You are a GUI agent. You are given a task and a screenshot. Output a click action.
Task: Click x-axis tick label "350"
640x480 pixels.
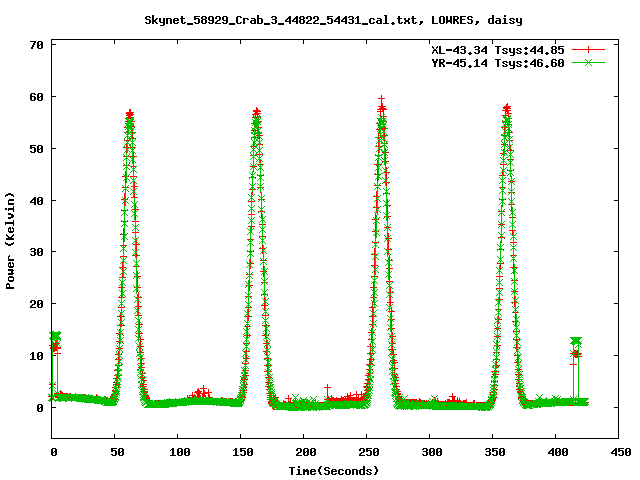(495, 452)
